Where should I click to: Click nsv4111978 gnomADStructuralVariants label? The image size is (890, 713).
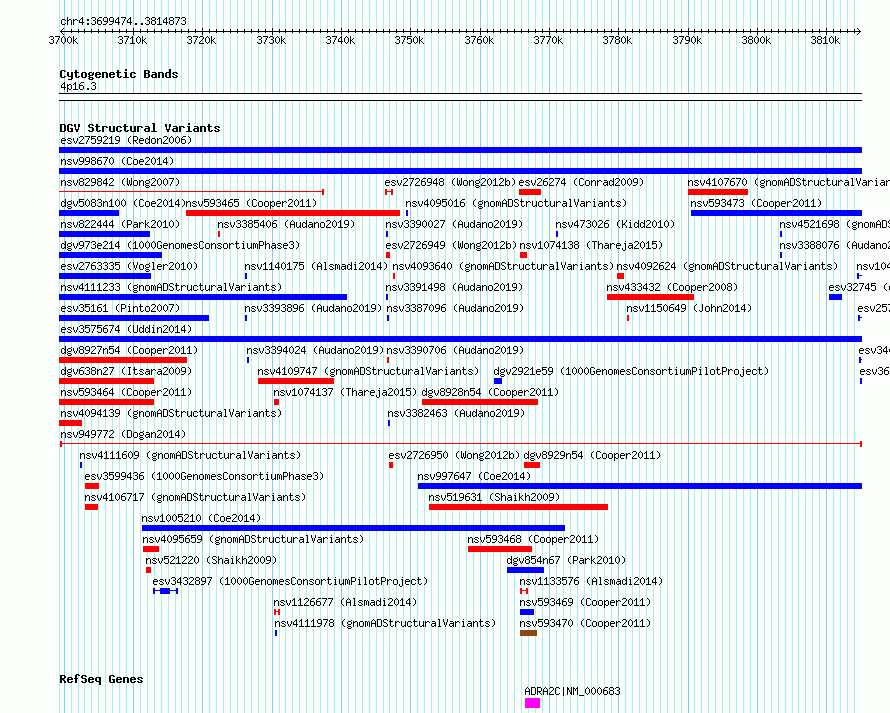pyautogui.click(x=385, y=623)
